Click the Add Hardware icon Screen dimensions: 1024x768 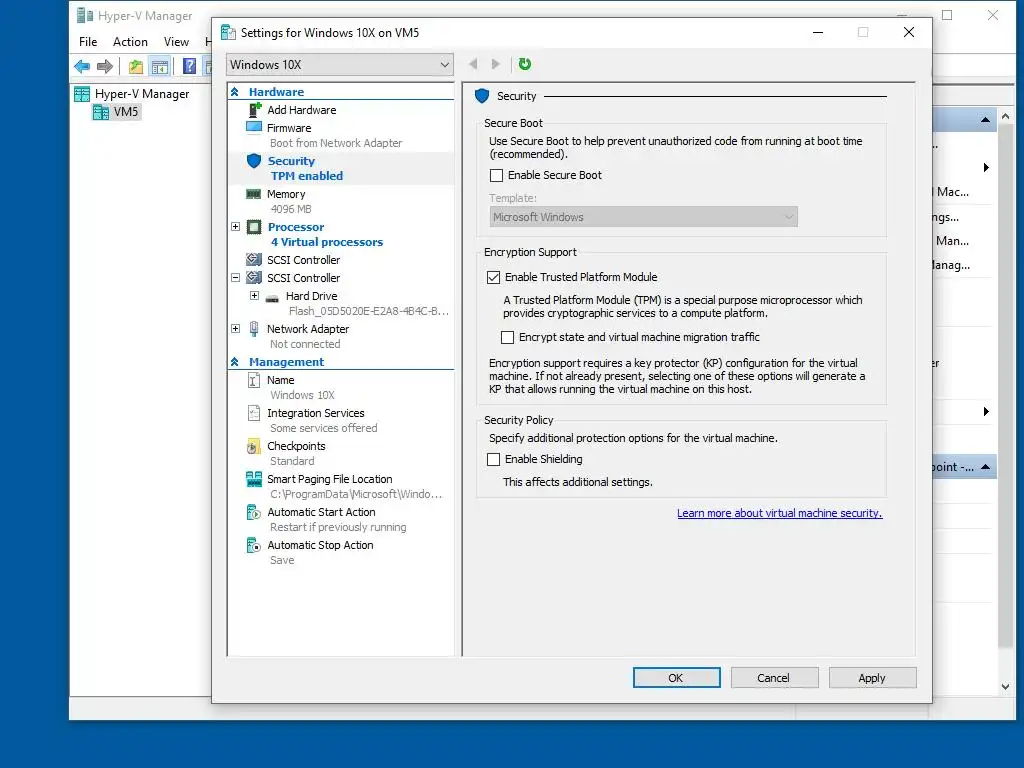tap(255, 110)
